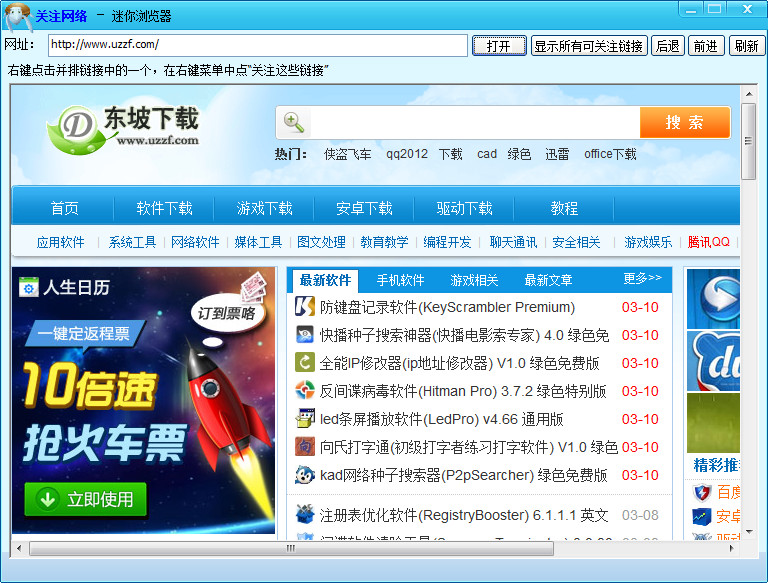
Task: Refresh page with 刷新 button
Action: point(746,46)
